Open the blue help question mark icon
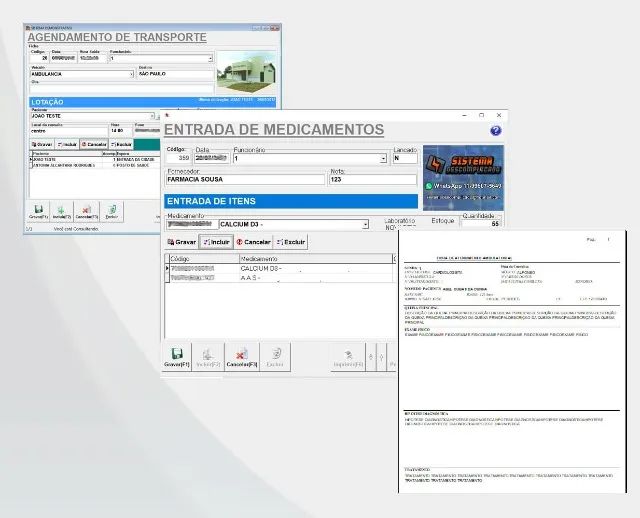 (496, 131)
